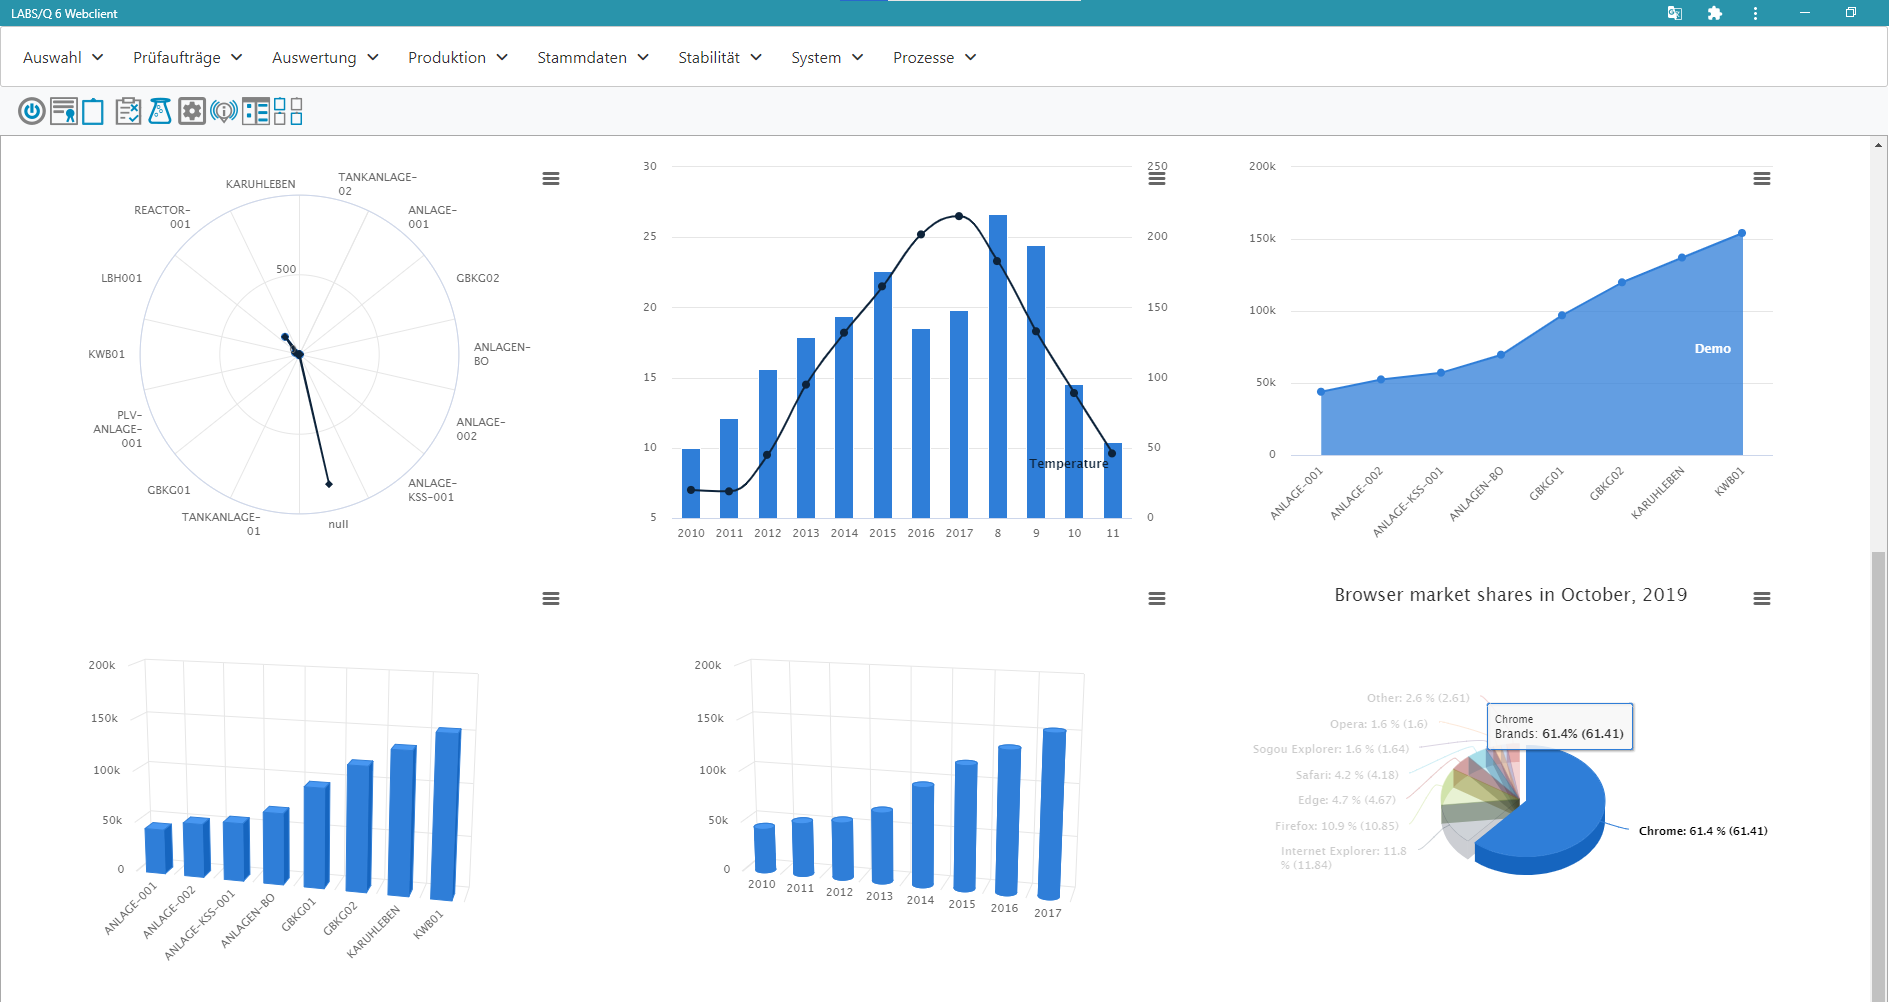The image size is (1889, 1002).
Task: Click the blank blue clipboard icon
Action: coord(93,111)
